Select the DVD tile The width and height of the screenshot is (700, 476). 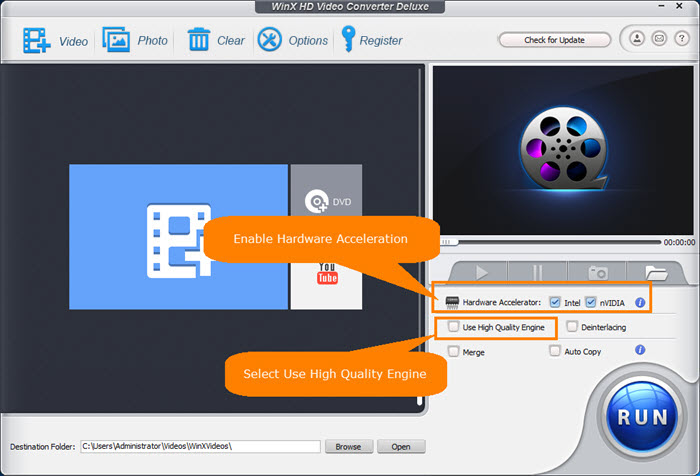click(x=326, y=191)
